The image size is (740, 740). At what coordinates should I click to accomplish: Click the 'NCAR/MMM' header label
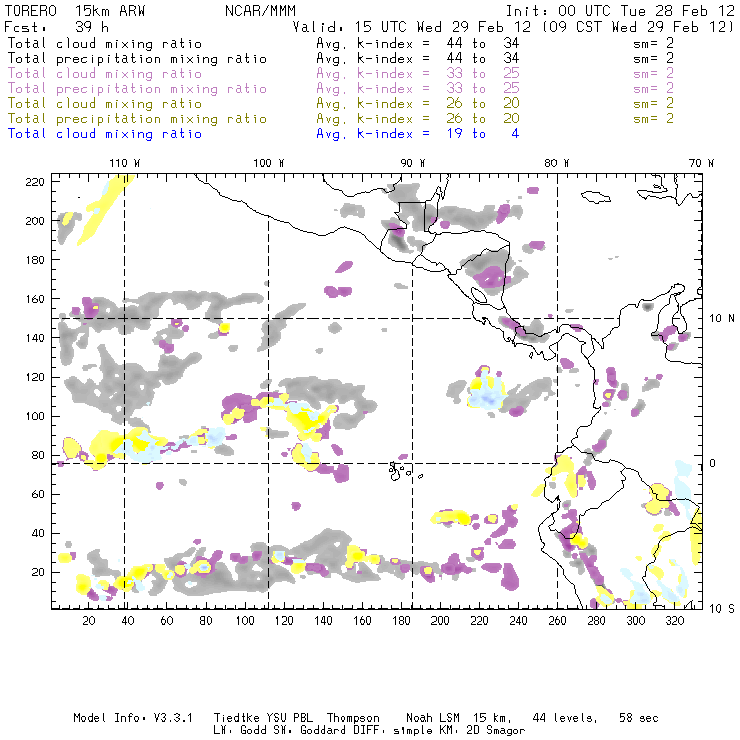261,11
